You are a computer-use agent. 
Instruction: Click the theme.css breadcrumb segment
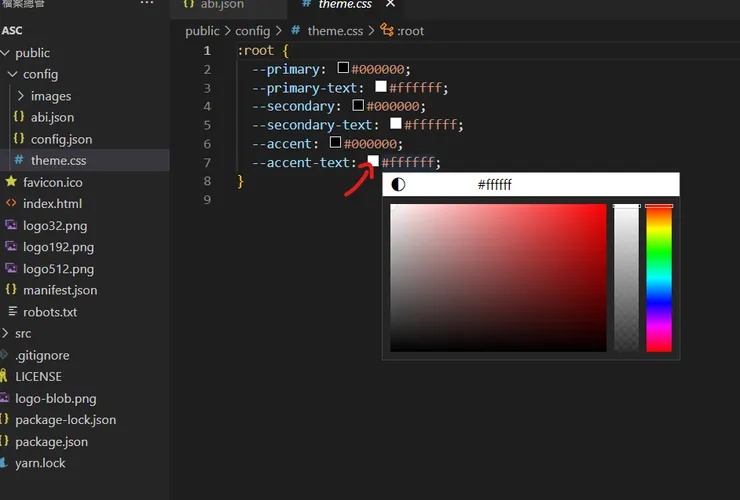click(x=335, y=31)
